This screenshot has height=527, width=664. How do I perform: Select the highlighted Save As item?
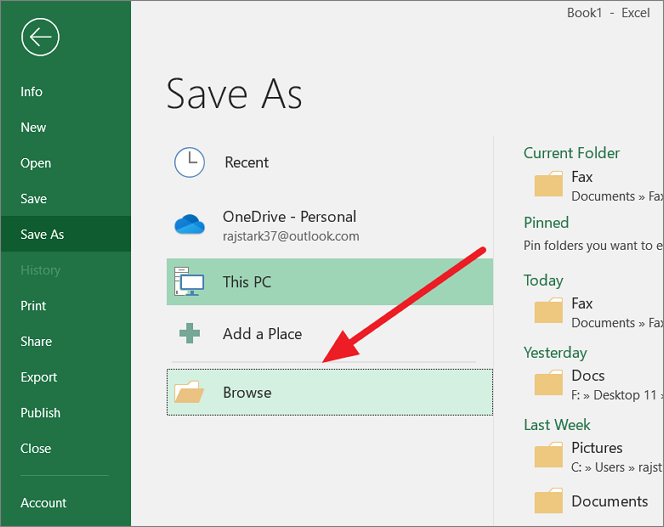(x=66, y=234)
